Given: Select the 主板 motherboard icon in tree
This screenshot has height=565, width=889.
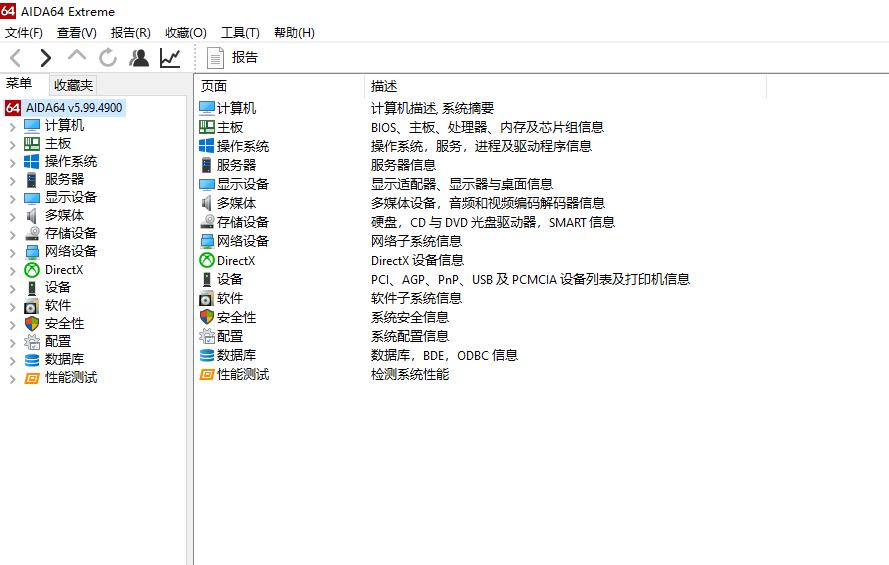Looking at the screenshot, I should (x=32, y=143).
